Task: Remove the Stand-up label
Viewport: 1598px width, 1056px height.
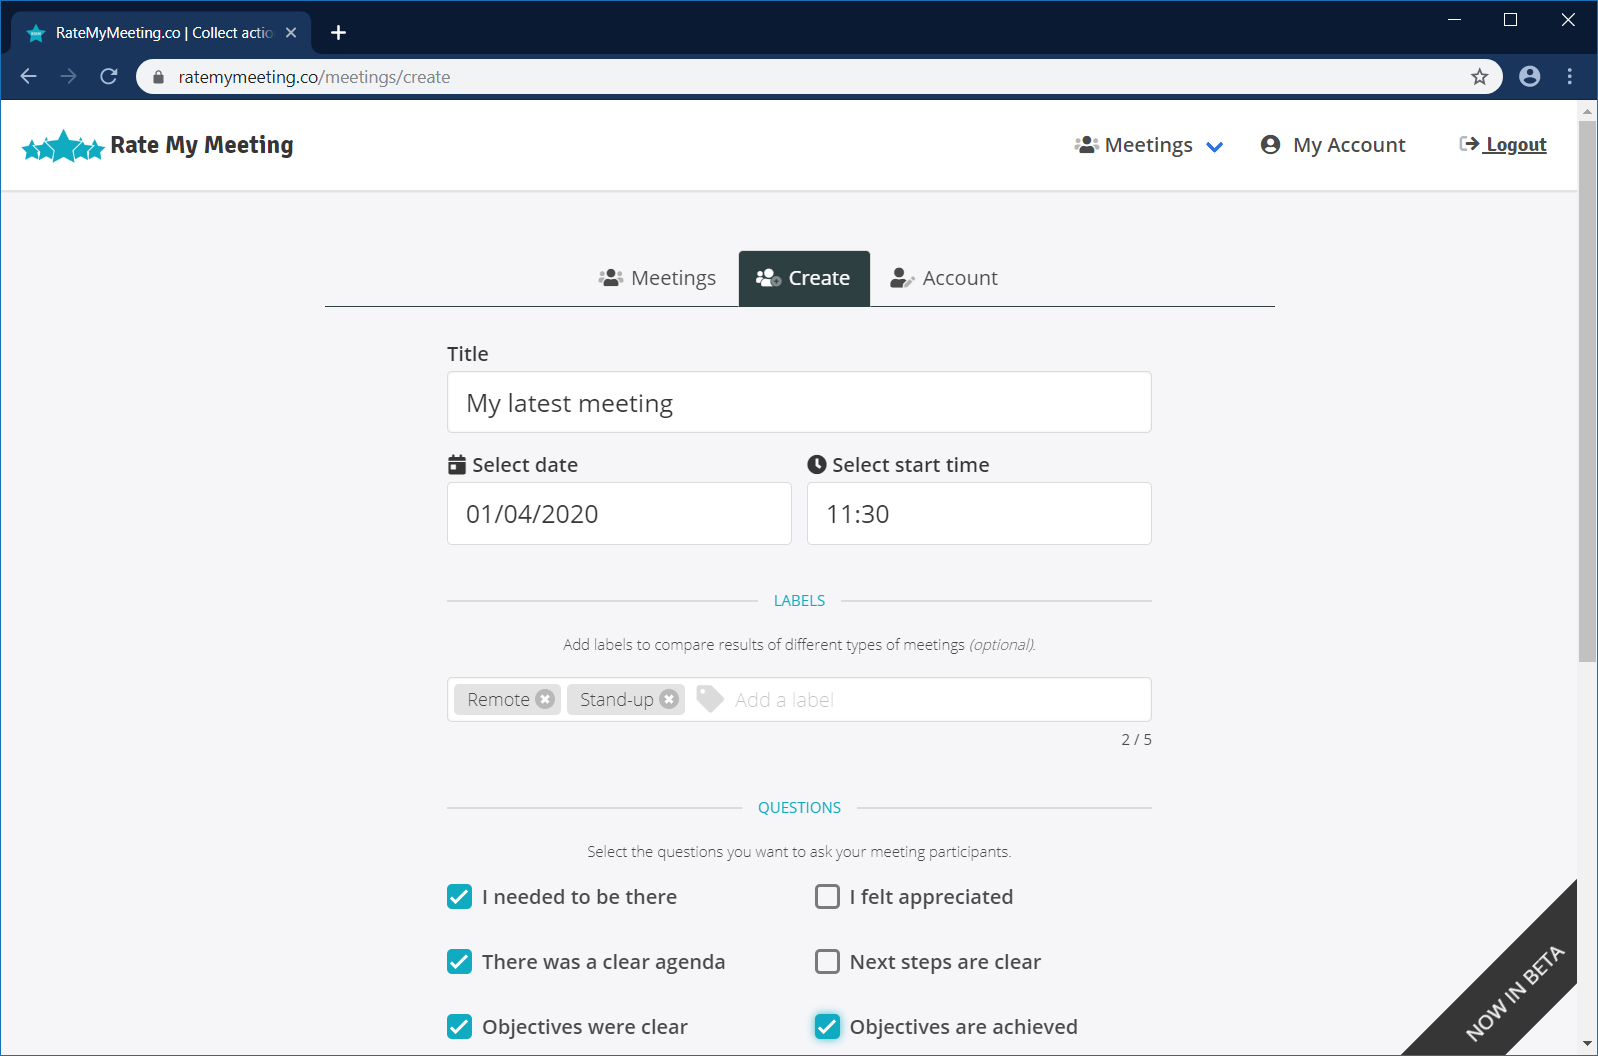Action: (x=669, y=699)
